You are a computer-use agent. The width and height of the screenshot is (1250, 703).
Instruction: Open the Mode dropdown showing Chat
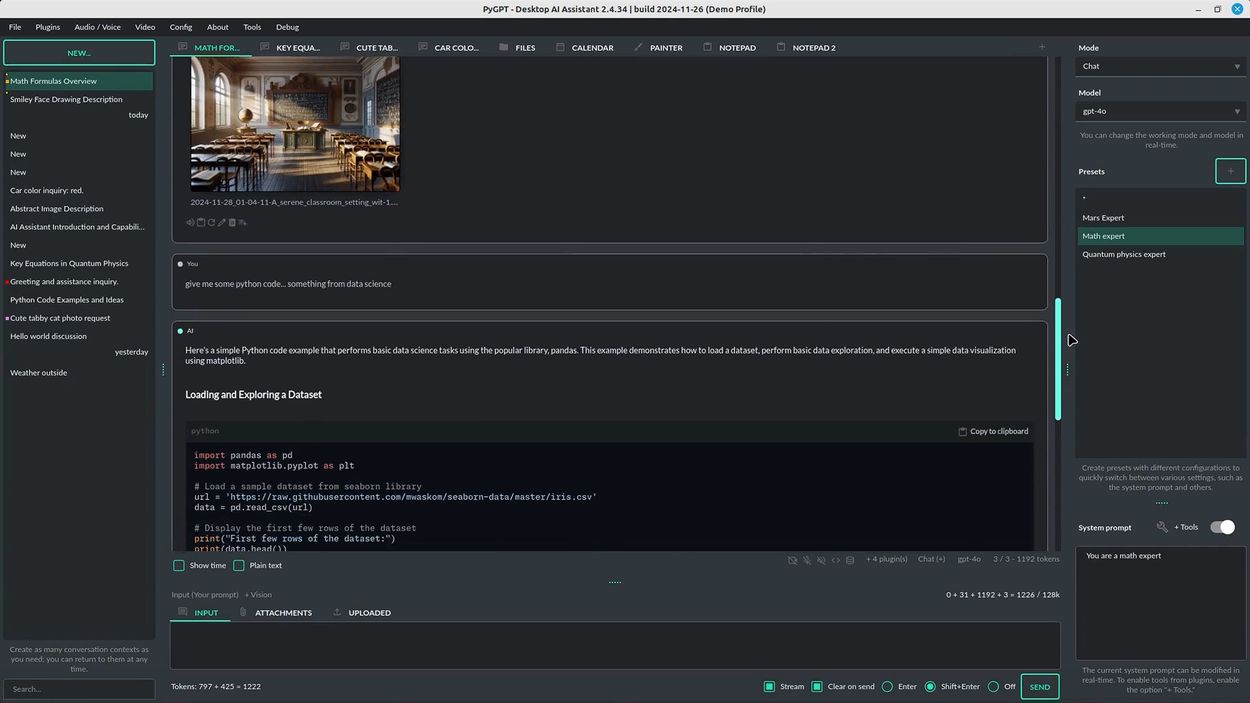point(1160,66)
